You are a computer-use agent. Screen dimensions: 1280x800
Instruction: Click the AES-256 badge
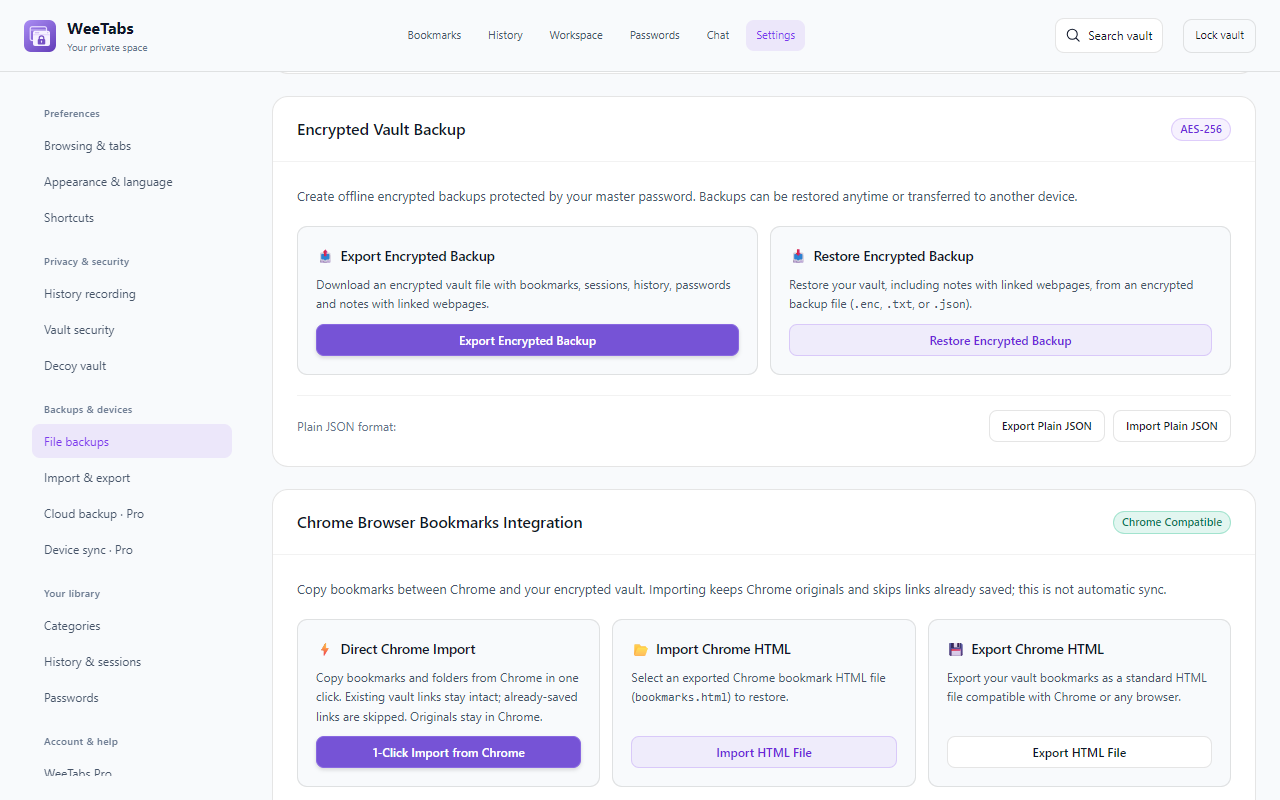pos(1201,130)
